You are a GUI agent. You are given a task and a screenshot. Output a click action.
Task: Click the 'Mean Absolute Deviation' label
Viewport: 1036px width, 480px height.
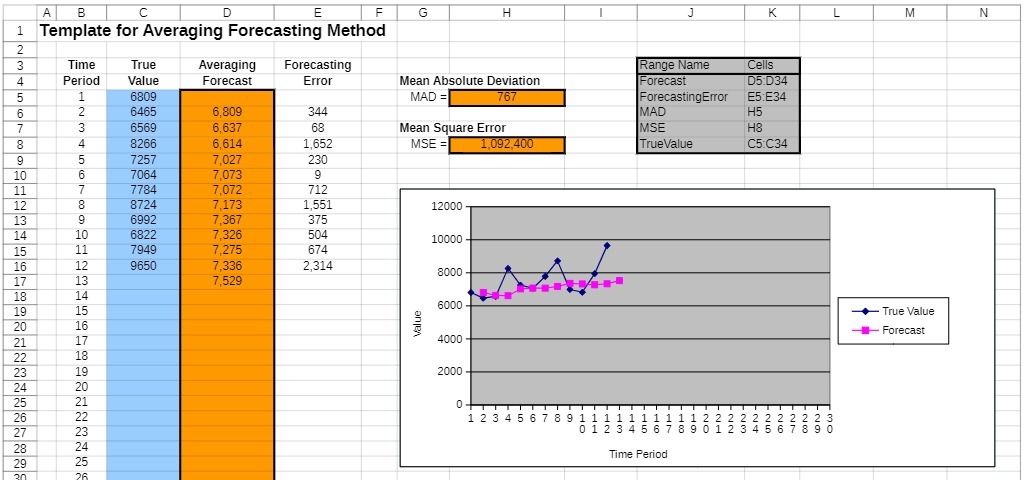pyautogui.click(x=470, y=81)
